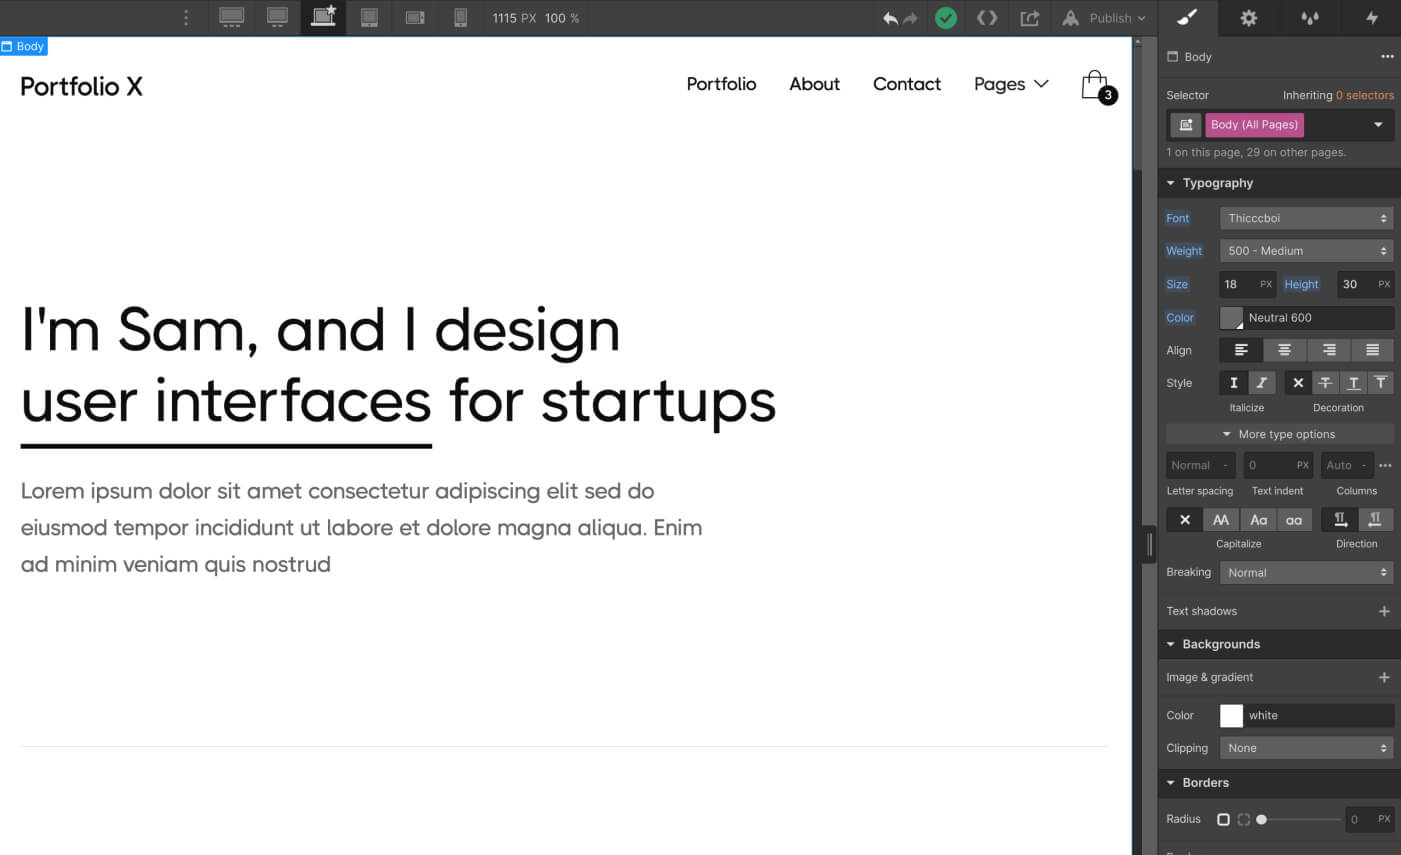Screen dimensions: 1401x855
Task: Switch to the tablet breakpoint
Action: (x=369, y=17)
